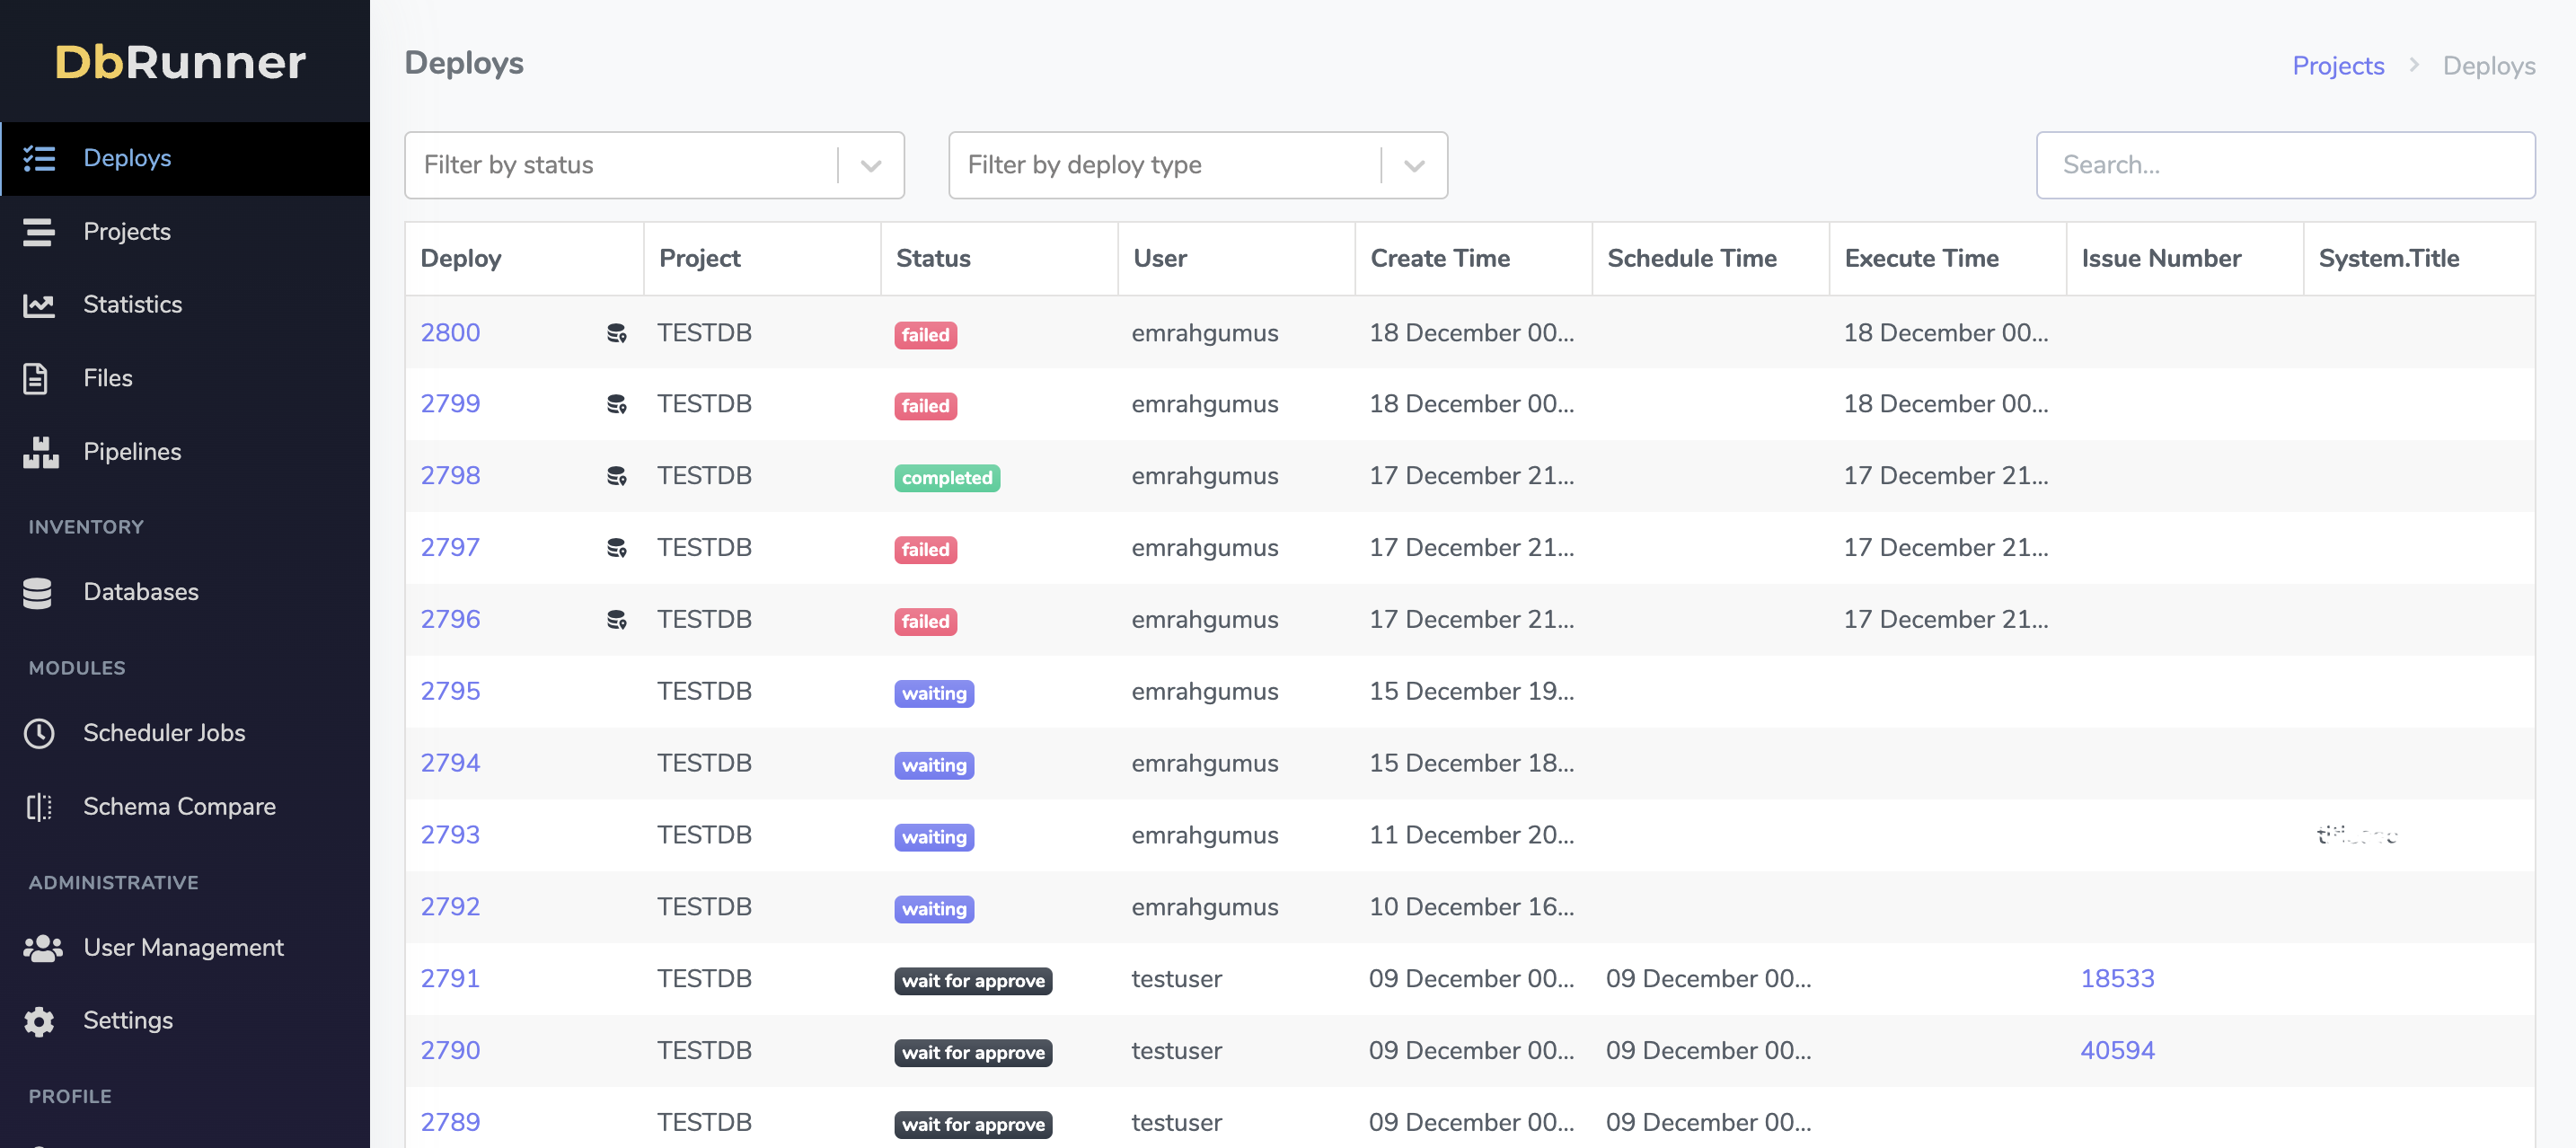Viewport: 2576px width, 1148px height.
Task: Click the completed status badge
Action: [946, 477]
